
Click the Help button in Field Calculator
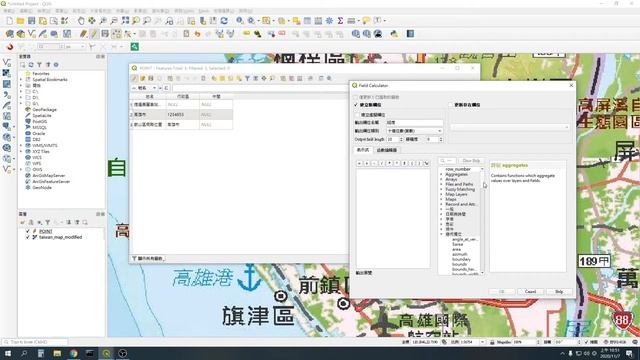coord(559,291)
